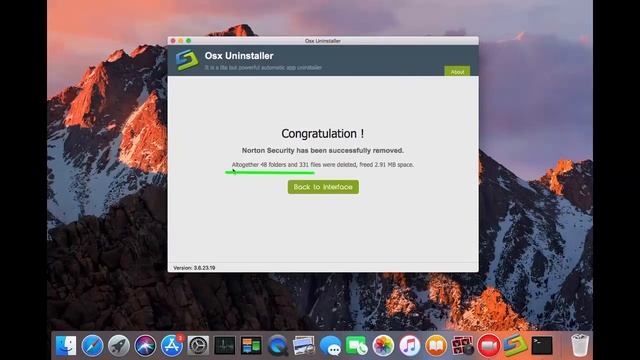Open Mission Control in the dock
Screen dimensions: 640x360
coord(251,345)
